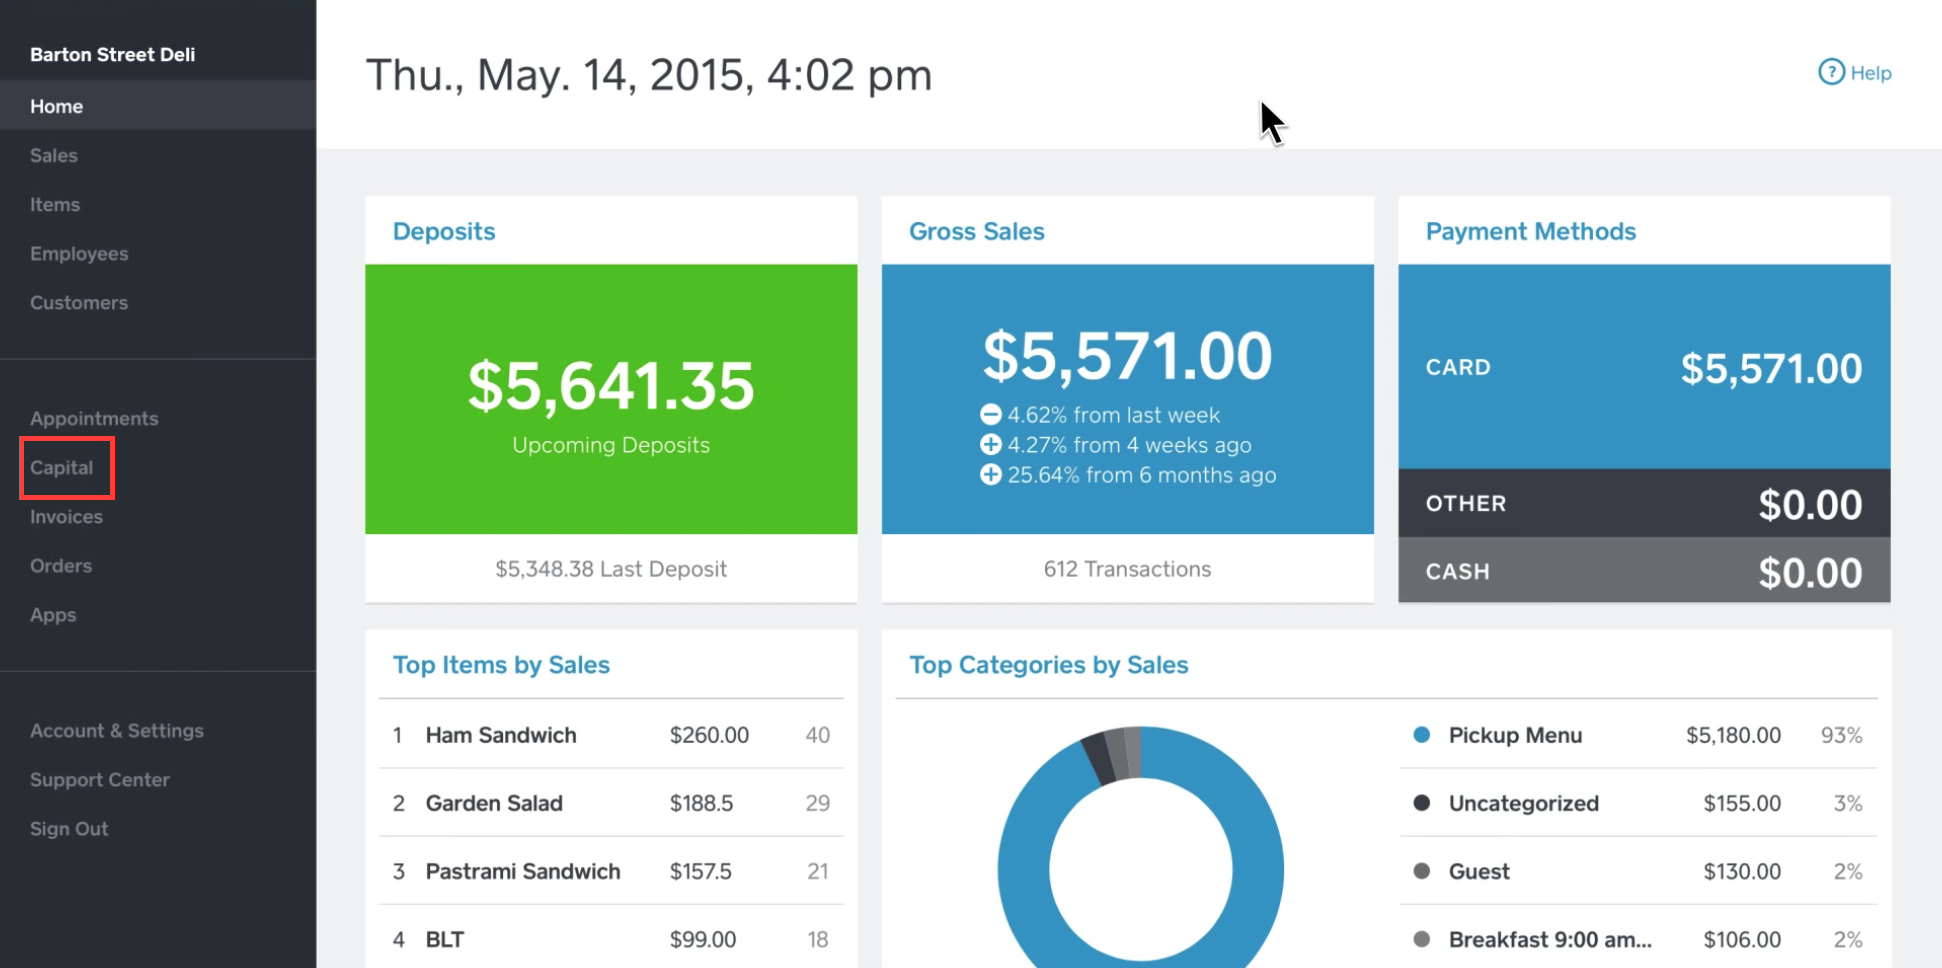Viewport: 1942px width, 968px height.
Task: Click the gray dot next to Breakfast 9:00 am
Action: pos(1421,939)
